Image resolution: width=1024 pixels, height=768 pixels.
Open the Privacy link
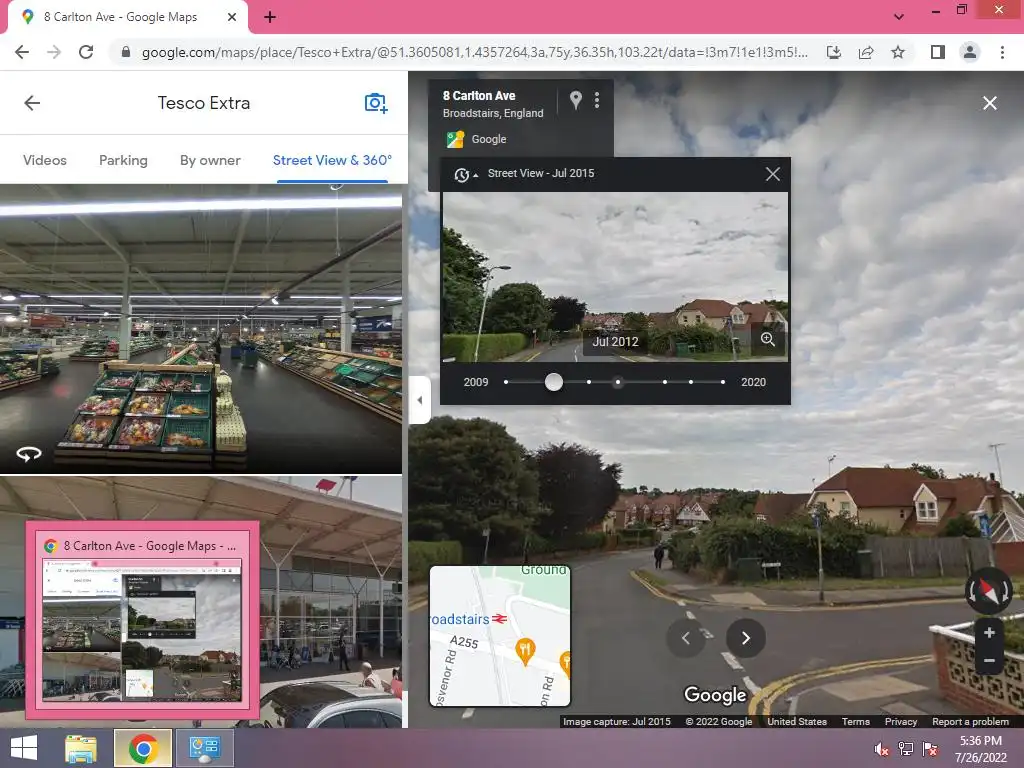click(901, 722)
